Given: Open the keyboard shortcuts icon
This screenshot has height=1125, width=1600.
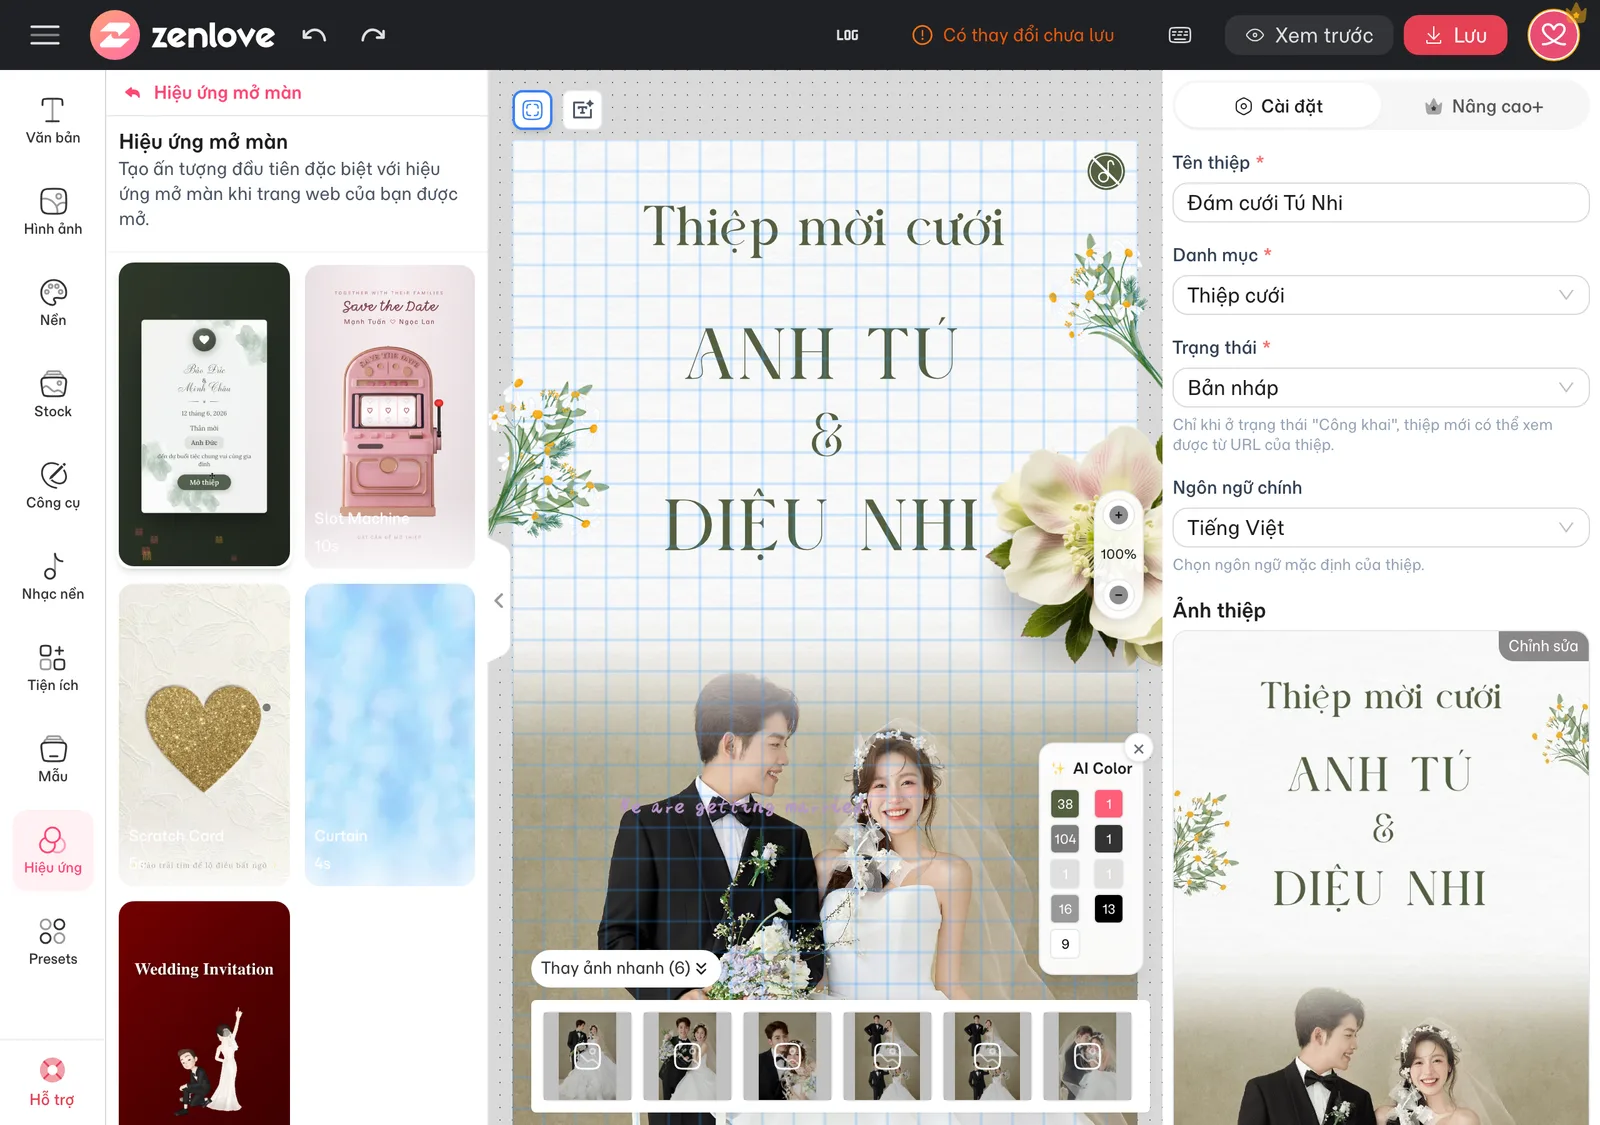Looking at the screenshot, I should (x=1180, y=35).
